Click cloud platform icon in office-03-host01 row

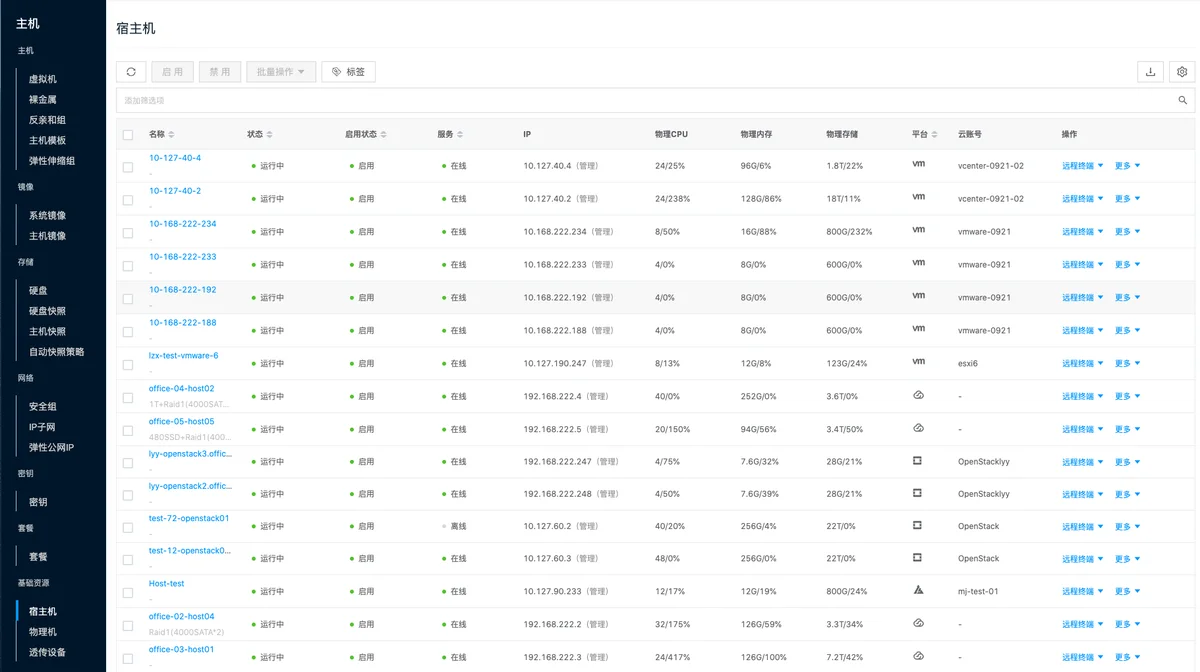[x=918, y=656]
